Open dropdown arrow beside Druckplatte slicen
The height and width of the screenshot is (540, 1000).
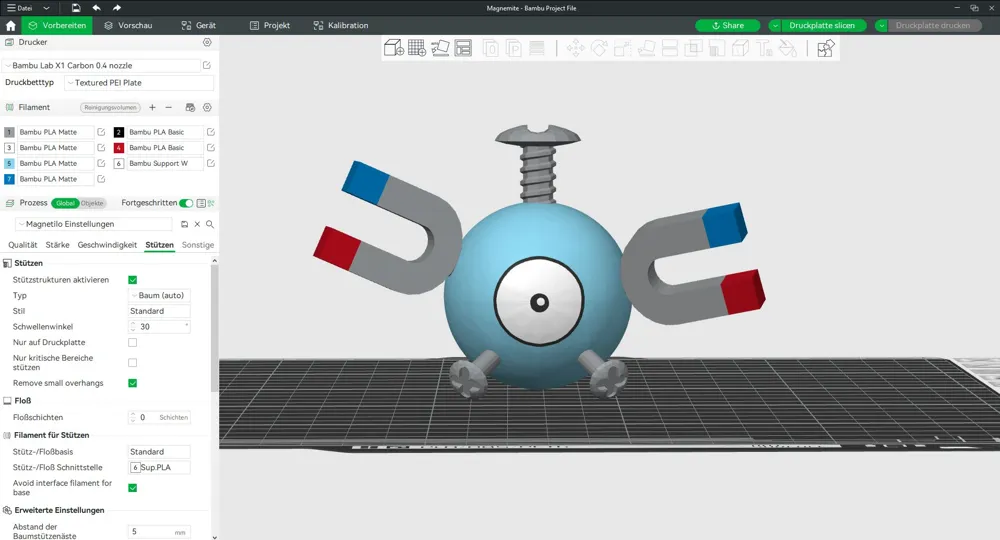click(x=775, y=26)
